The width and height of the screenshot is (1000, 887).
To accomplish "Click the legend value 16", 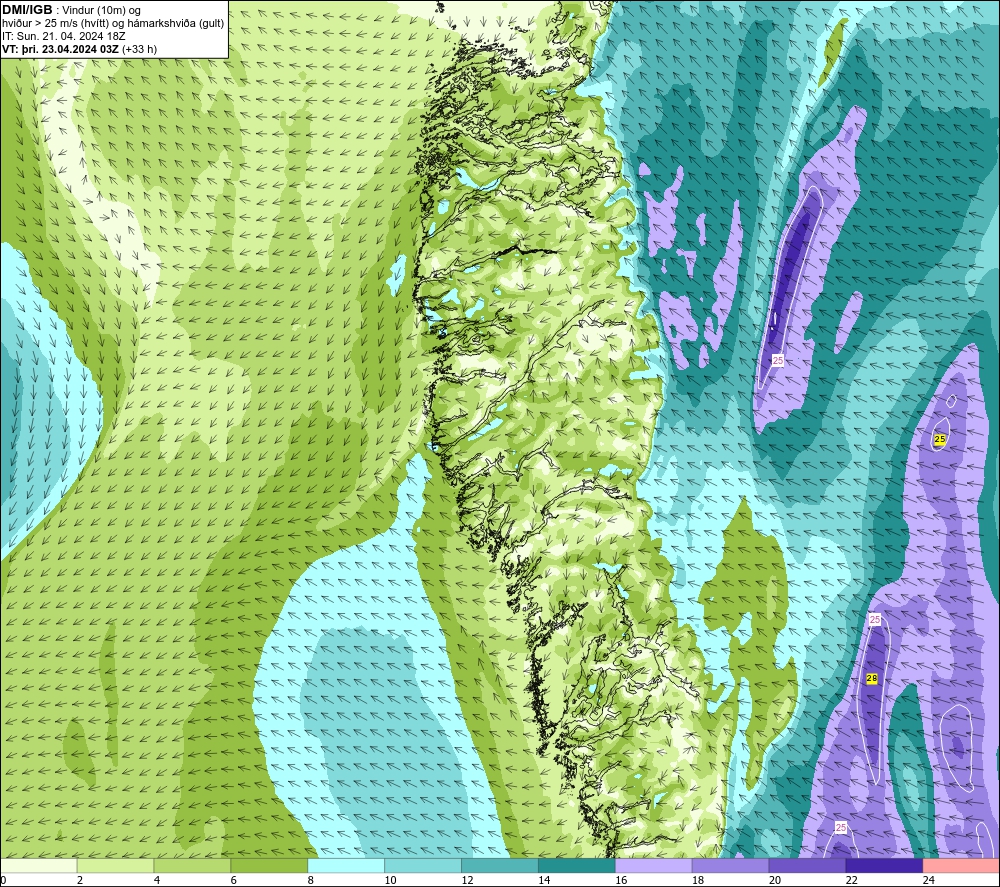I will [x=621, y=880].
